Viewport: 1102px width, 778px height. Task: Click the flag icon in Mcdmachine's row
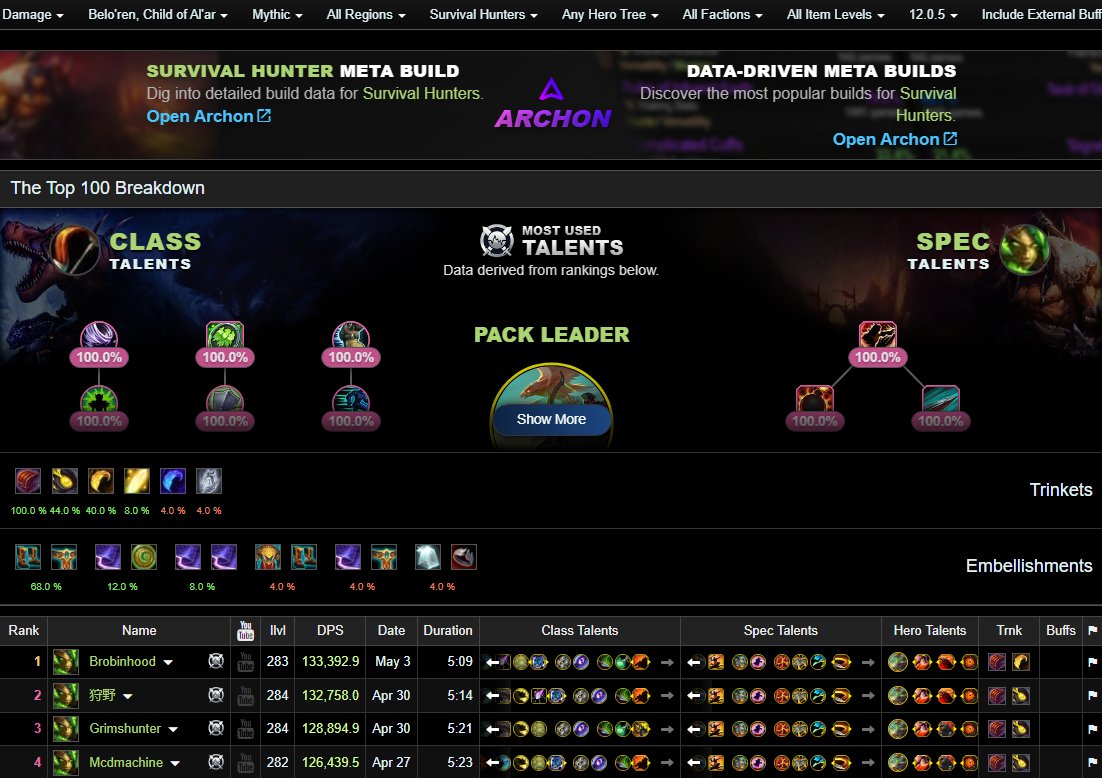pos(1092,763)
